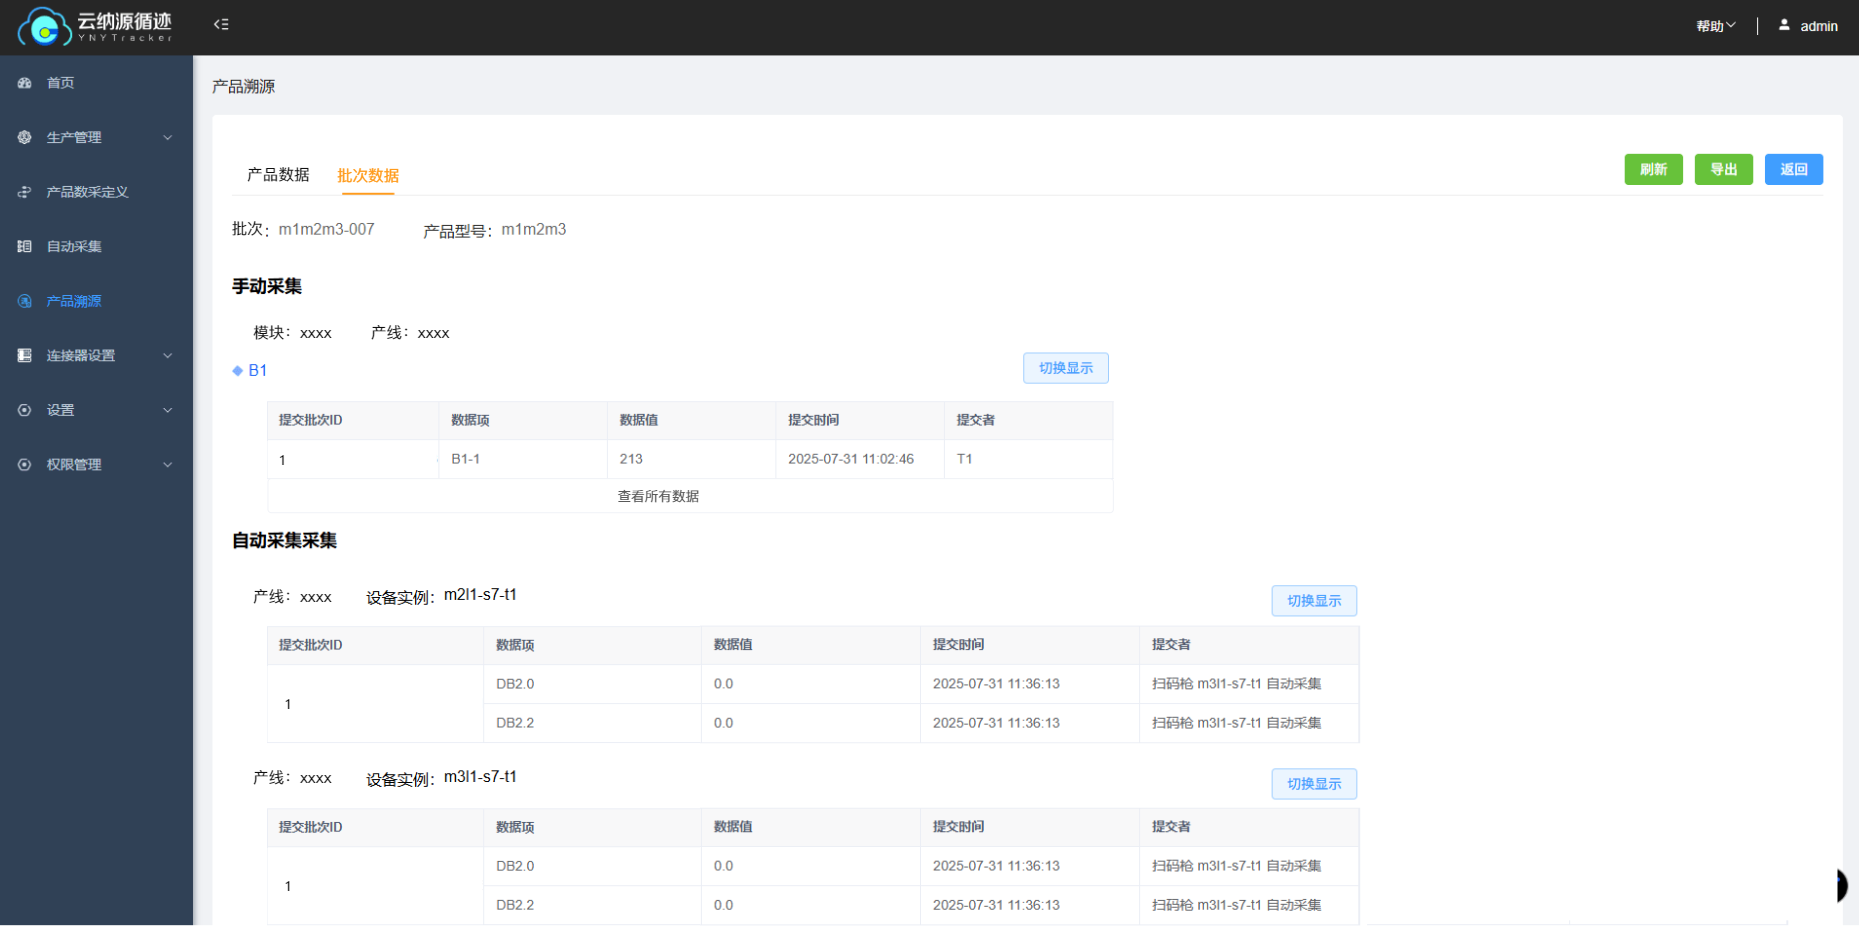The image size is (1859, 948).
Task: Open 自动采集 in the sidebar
Action: coord(74,246)
